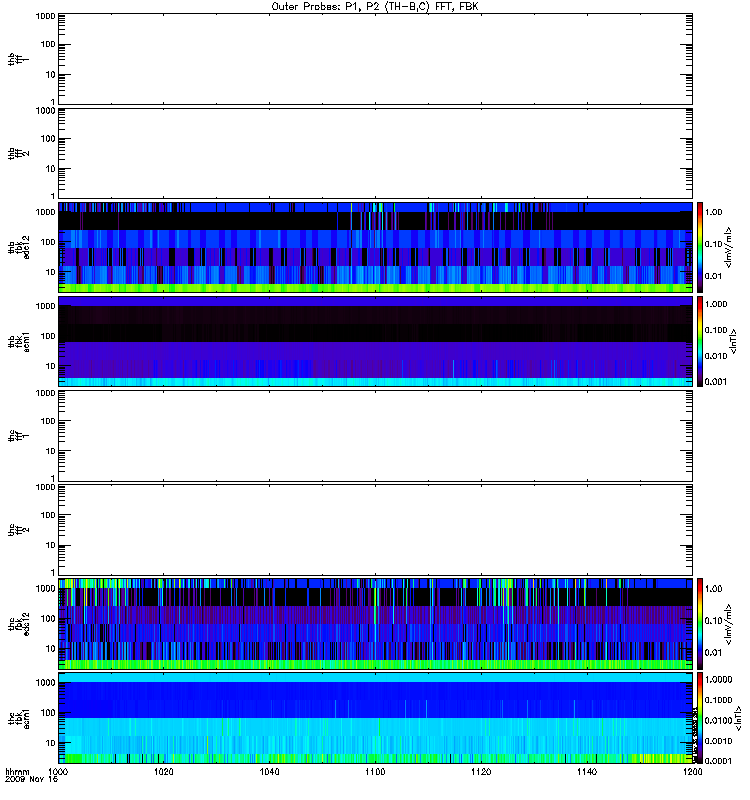750x800 pixels.
Task: Click the <|nT|> unit beside thb scm1 colorbar
Action: [733, 341]
